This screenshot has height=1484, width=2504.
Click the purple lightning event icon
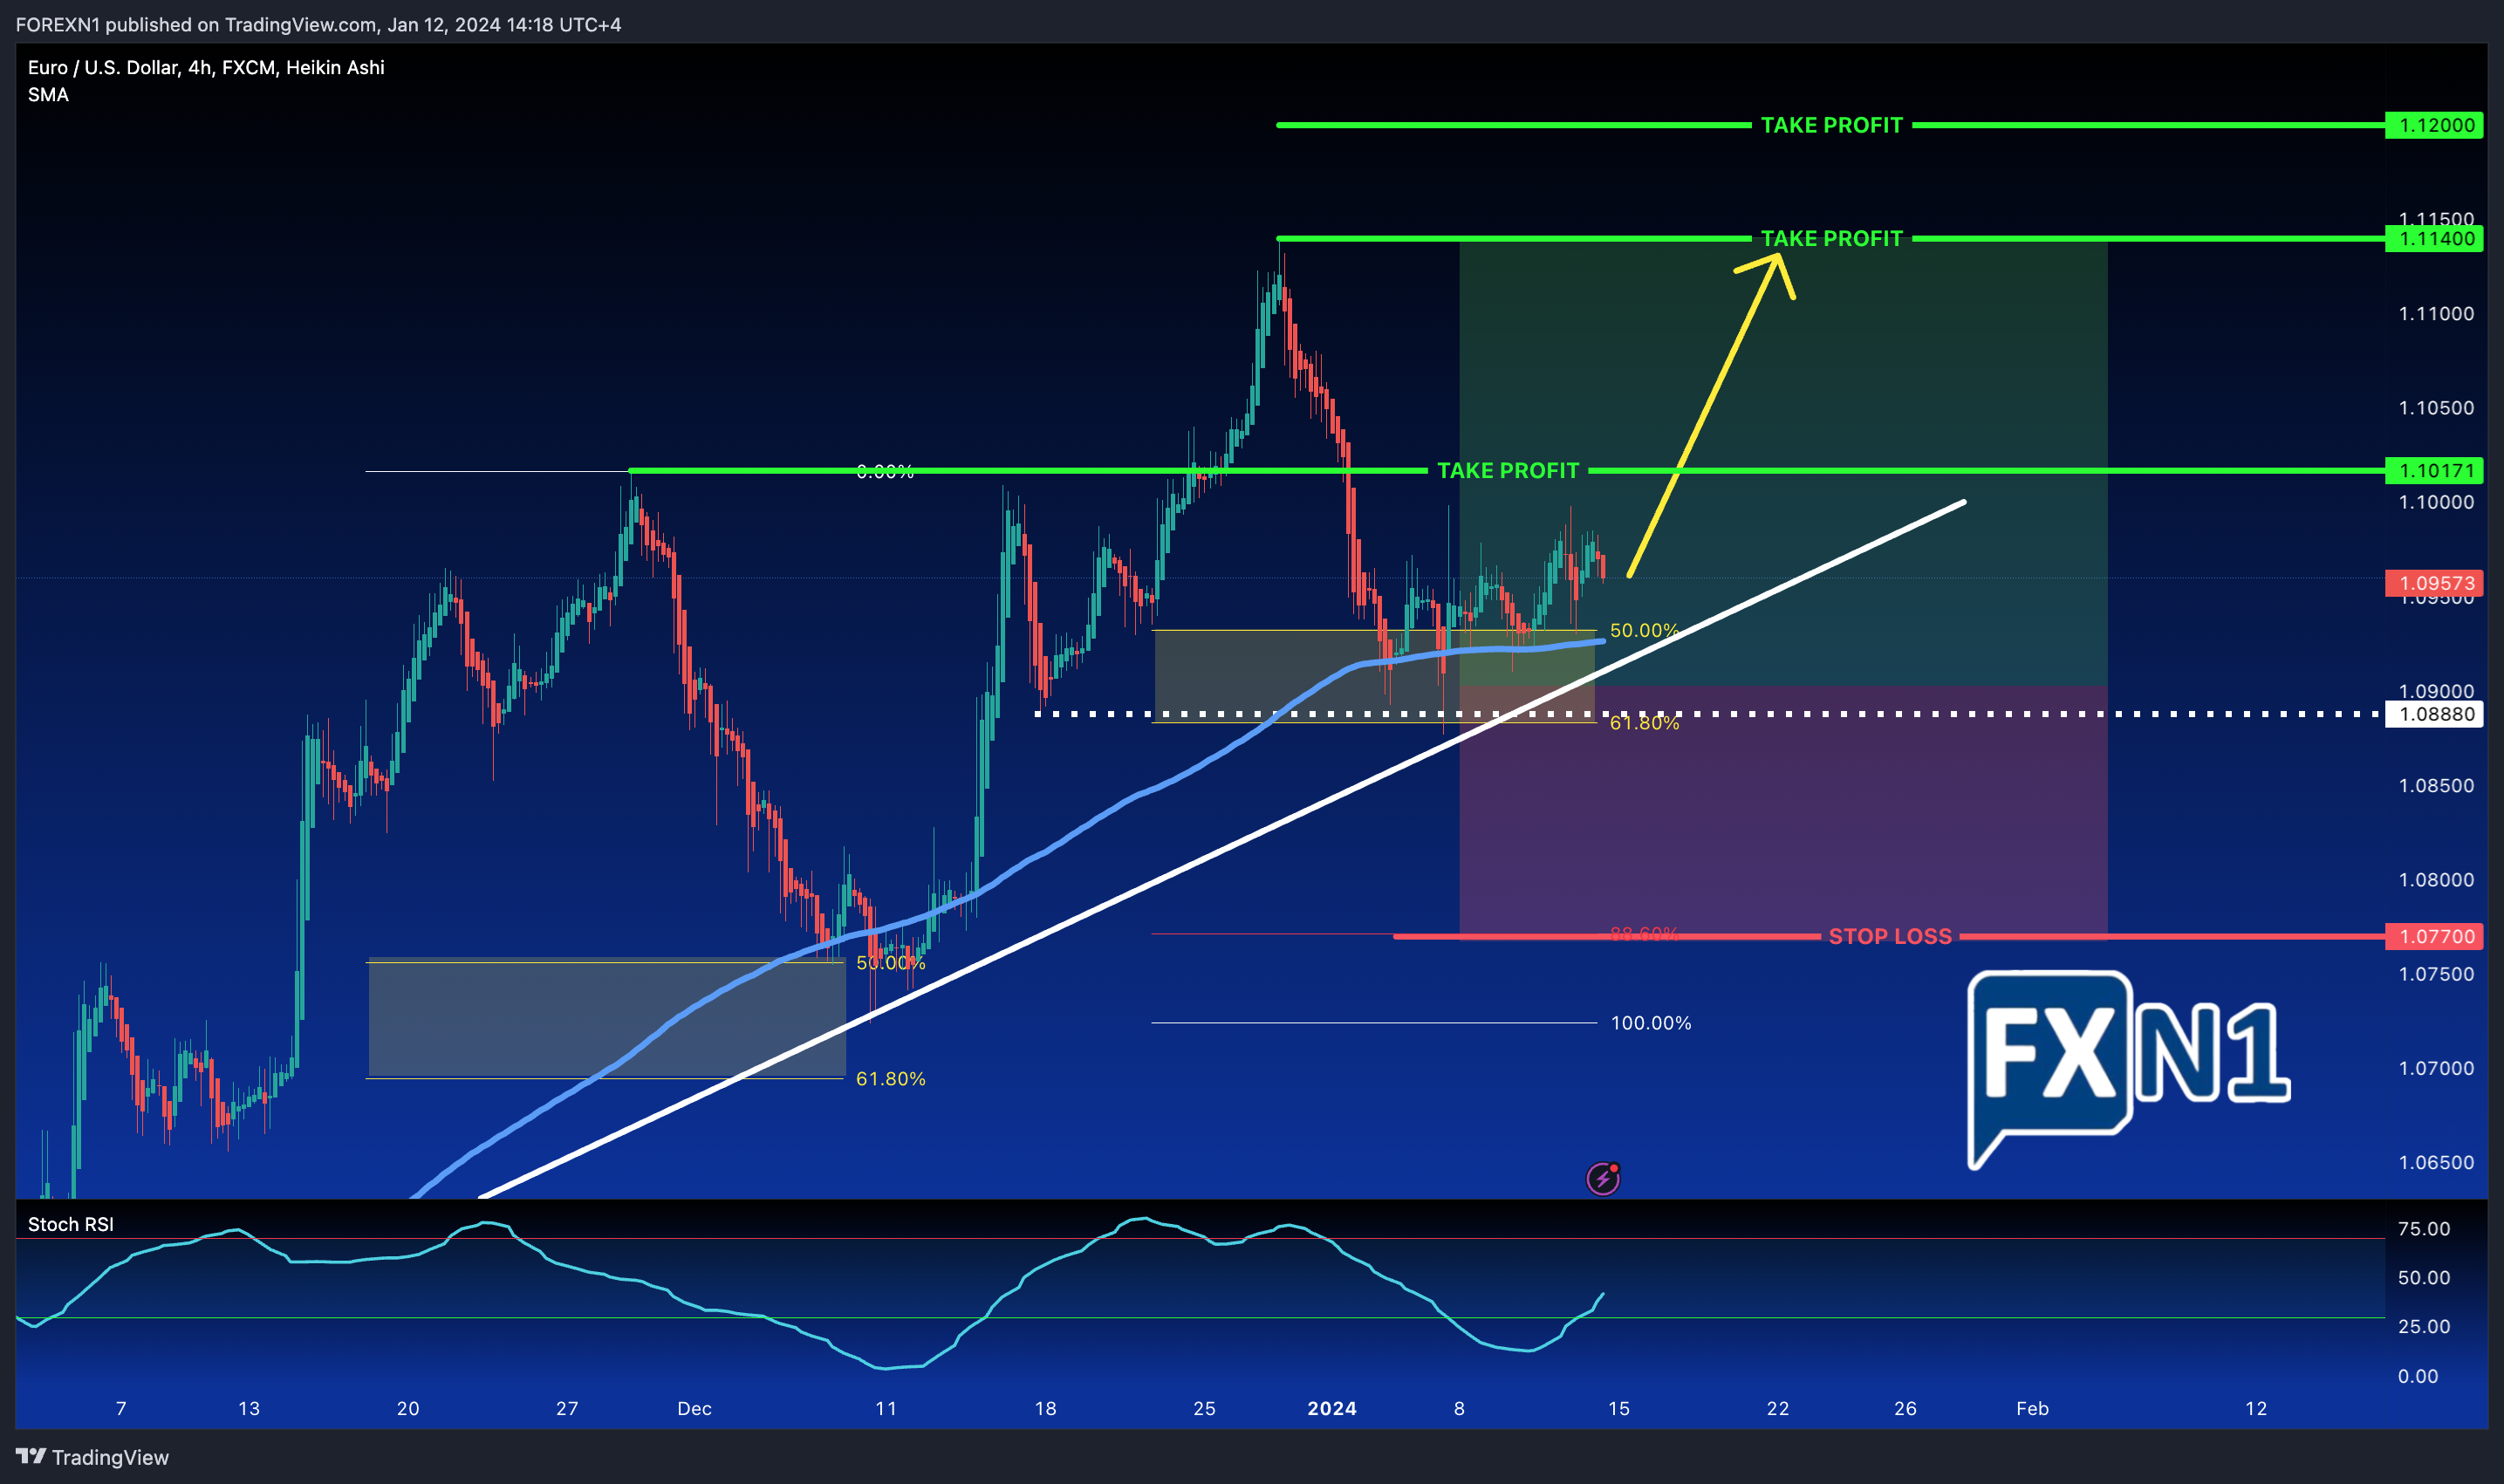[1603, 1179]
